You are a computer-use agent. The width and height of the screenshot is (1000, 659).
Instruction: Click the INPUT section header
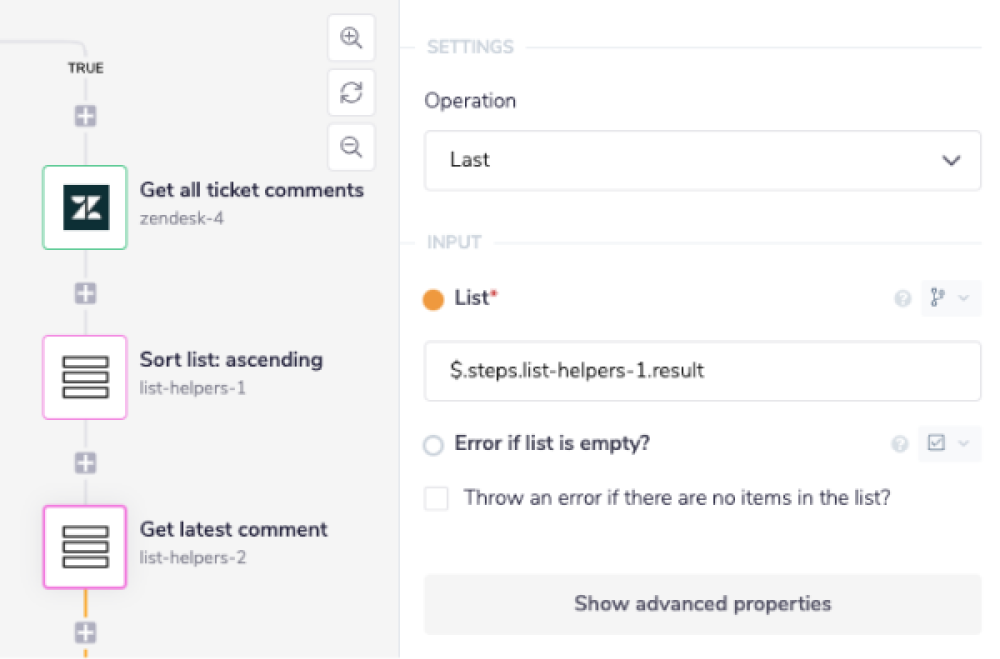(x=454, y=242)
